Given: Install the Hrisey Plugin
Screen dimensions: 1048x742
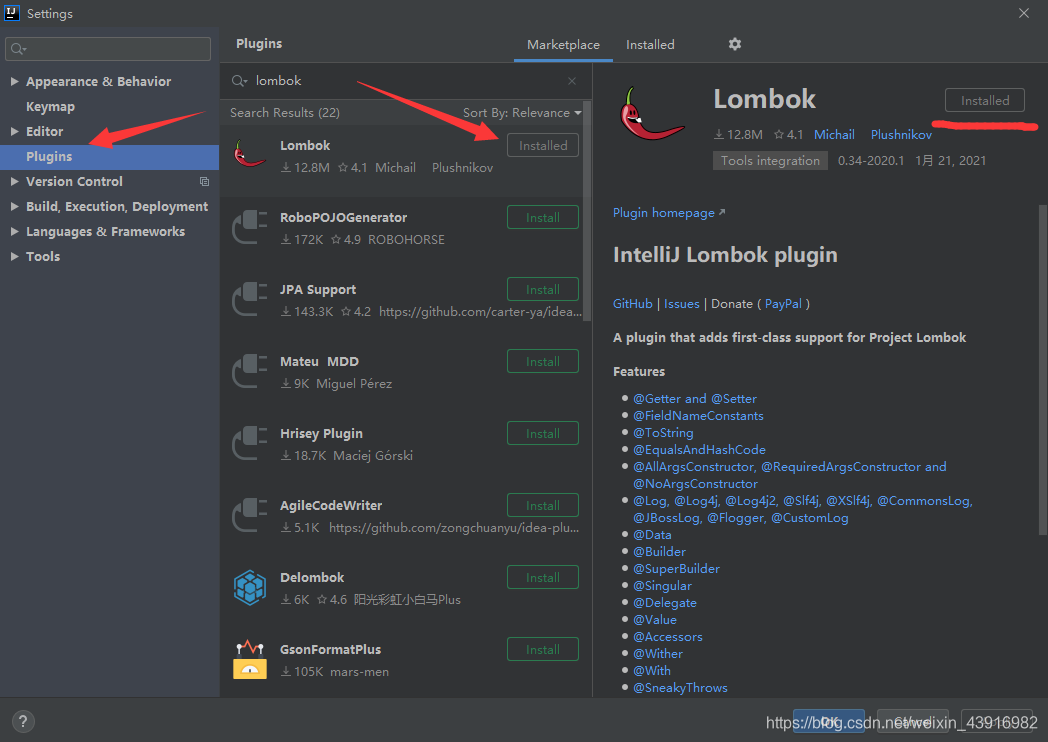Looking at the screenshot, I should click(x=543, y=433).
